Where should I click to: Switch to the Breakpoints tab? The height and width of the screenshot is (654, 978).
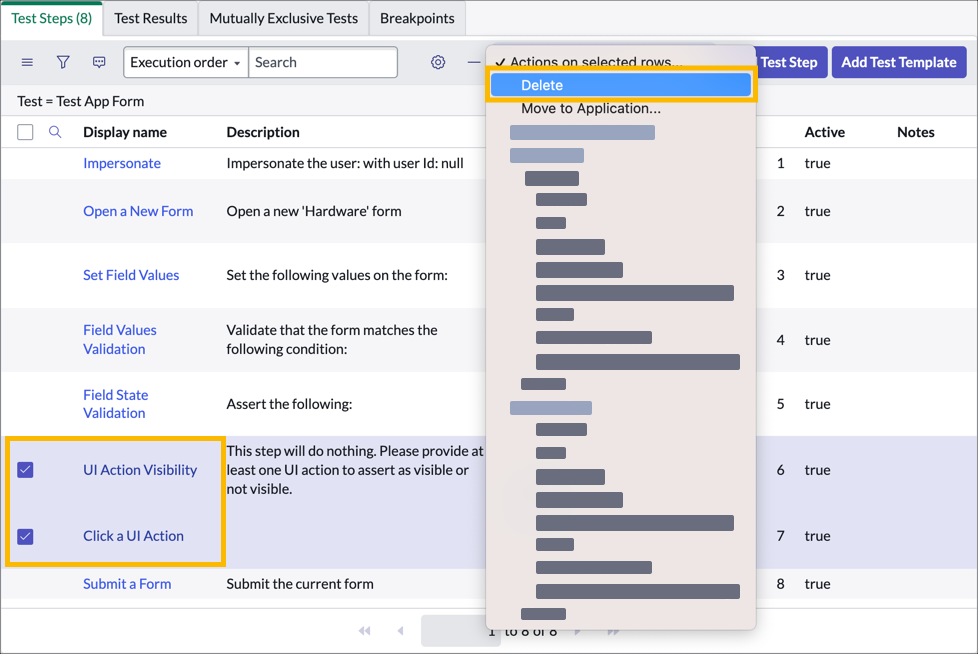click(417, 18)
